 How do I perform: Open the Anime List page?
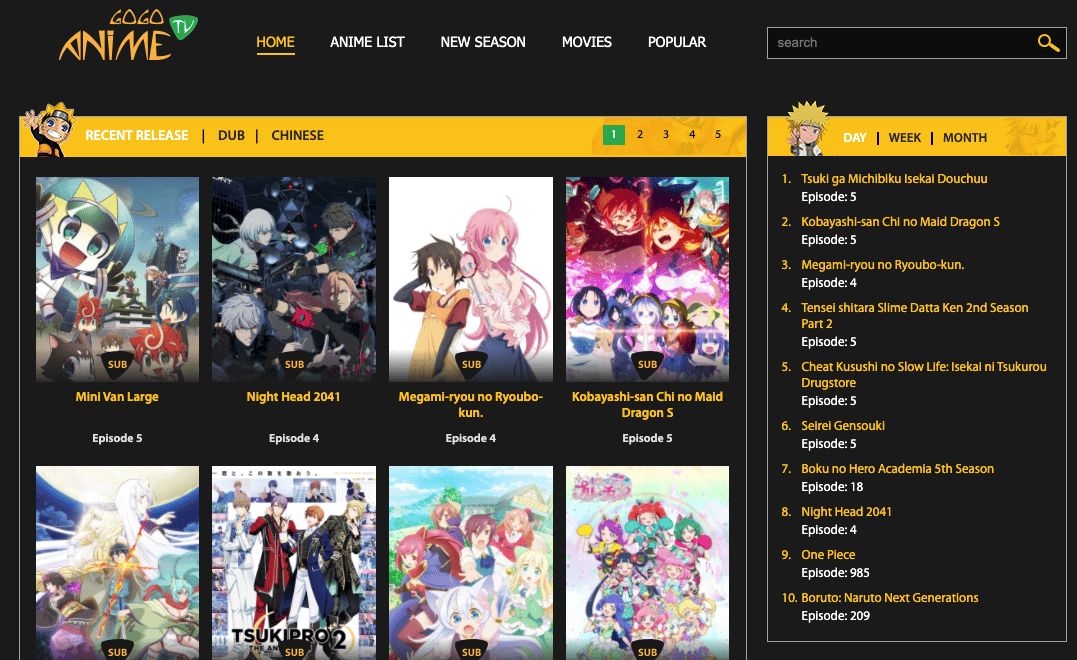(367, 42)
